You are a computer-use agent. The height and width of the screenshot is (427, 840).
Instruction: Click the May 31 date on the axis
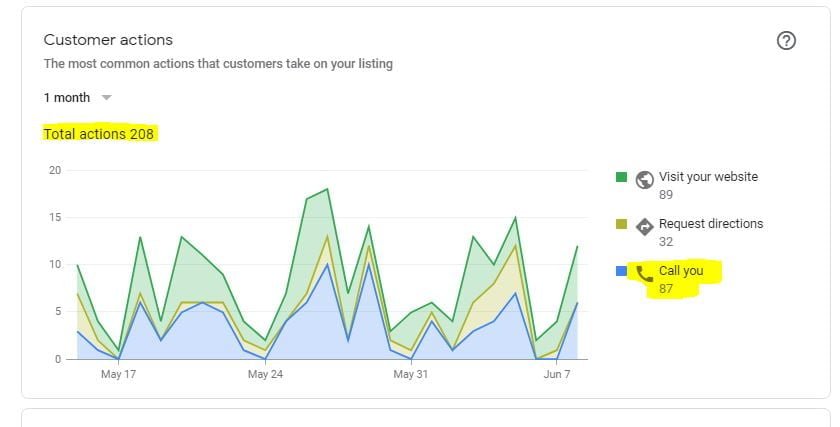tap(410, 375)
